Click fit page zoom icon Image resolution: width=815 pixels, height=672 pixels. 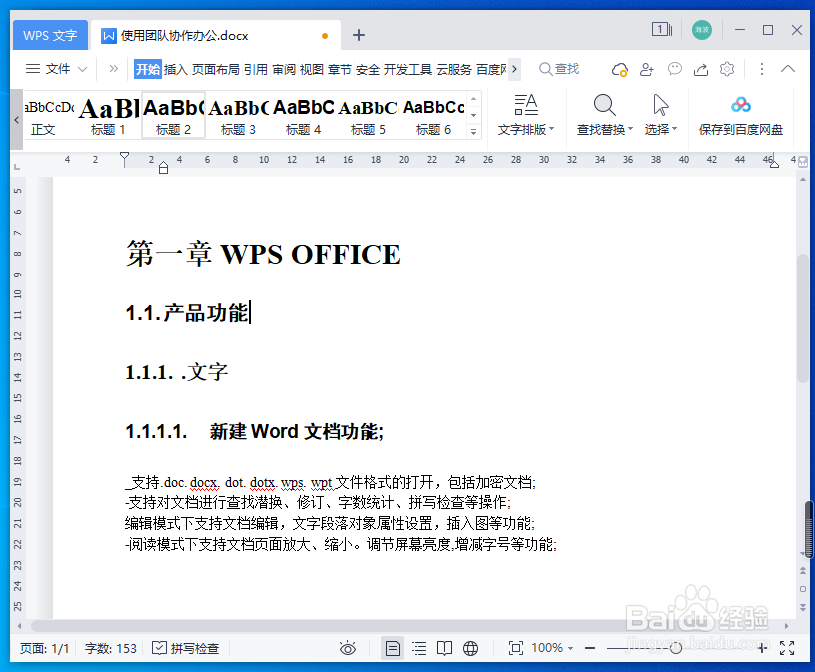[516, 648]
